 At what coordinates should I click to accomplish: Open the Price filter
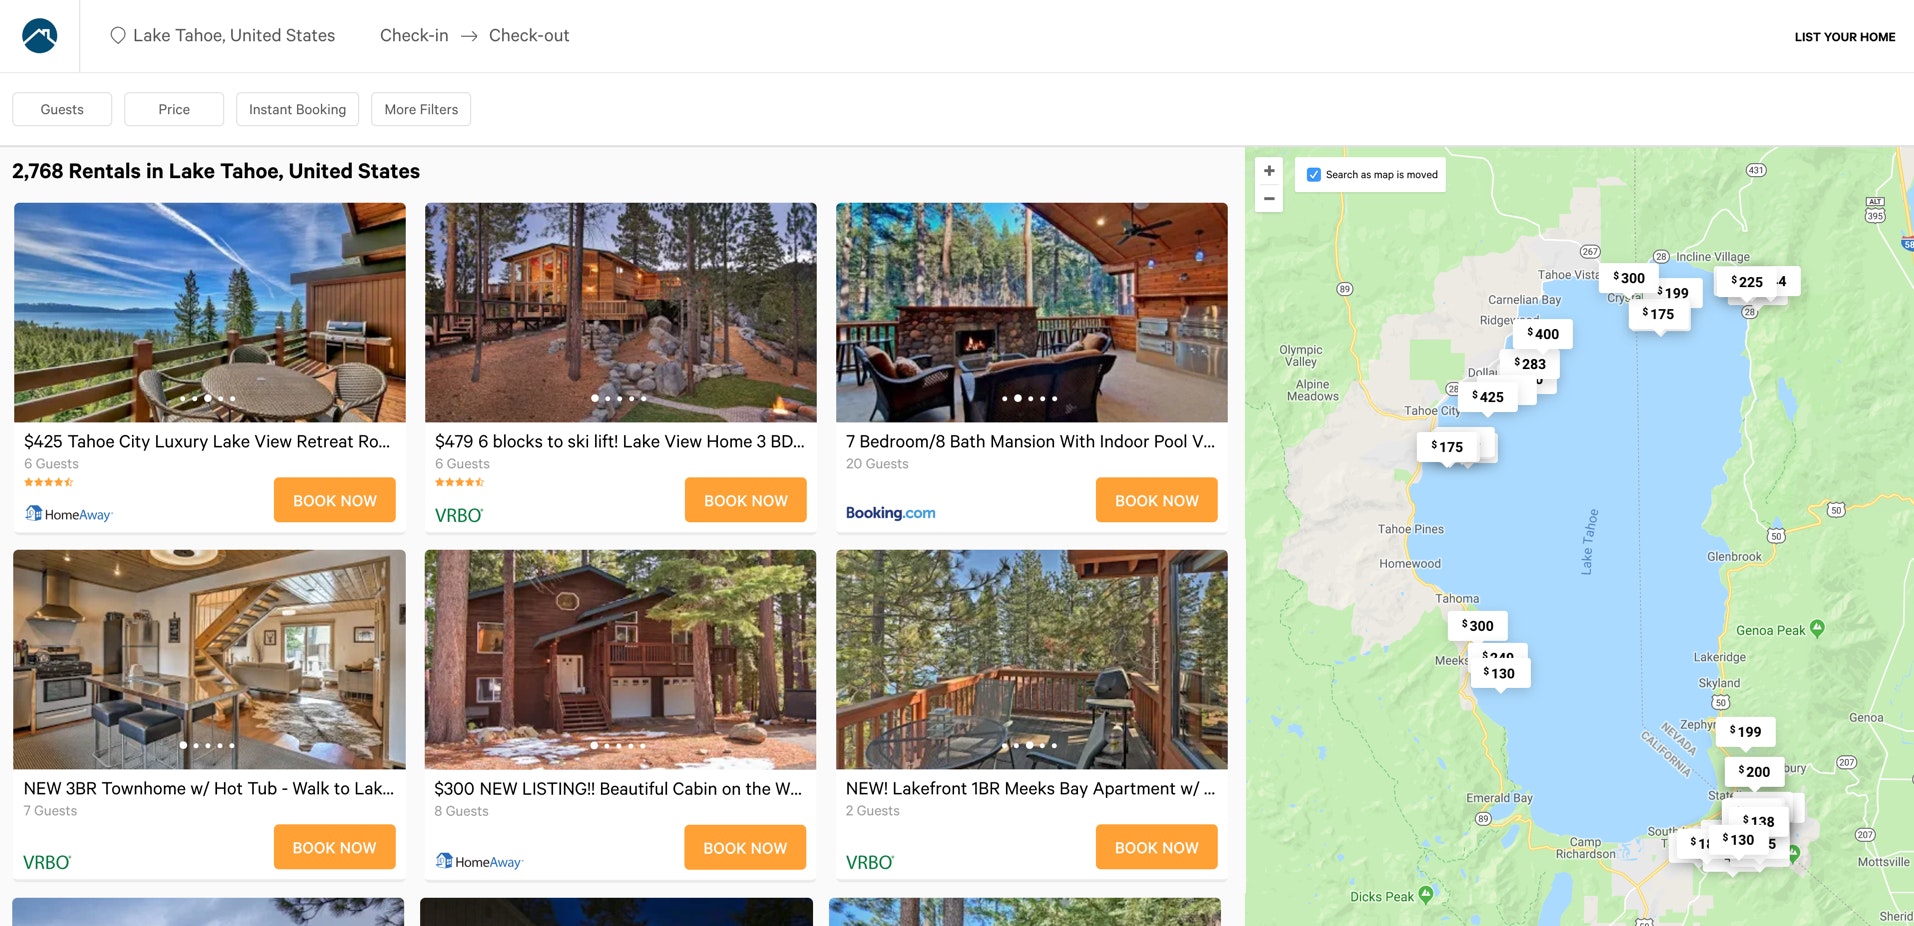(x=173, y=109)
